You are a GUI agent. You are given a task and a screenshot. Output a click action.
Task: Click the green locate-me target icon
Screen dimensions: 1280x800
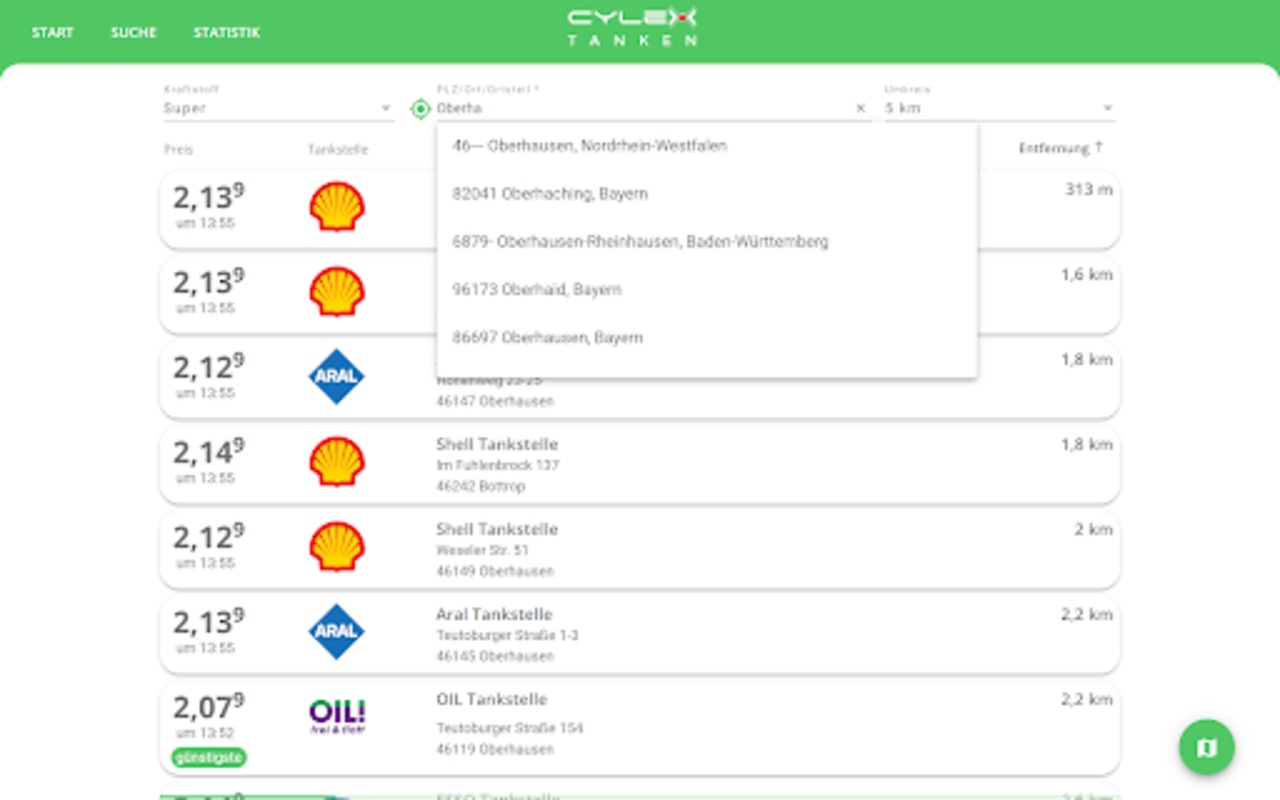click(420, 108)
